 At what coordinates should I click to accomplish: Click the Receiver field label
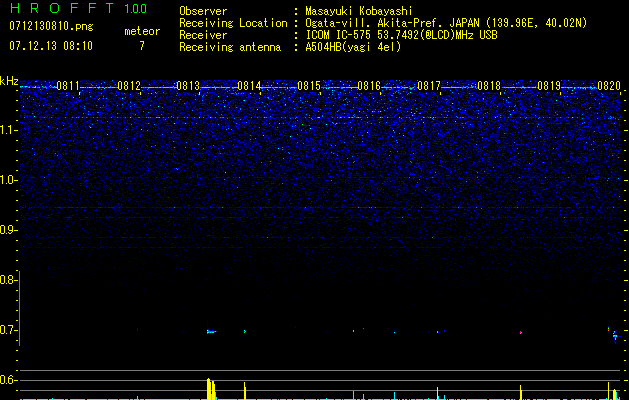point(203,35)
